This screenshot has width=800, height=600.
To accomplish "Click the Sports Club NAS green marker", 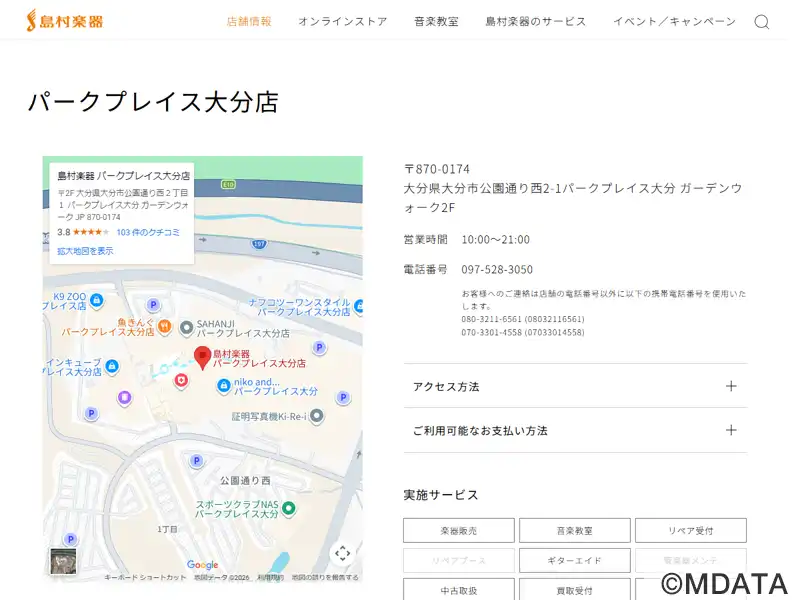I will pos(289,509).
